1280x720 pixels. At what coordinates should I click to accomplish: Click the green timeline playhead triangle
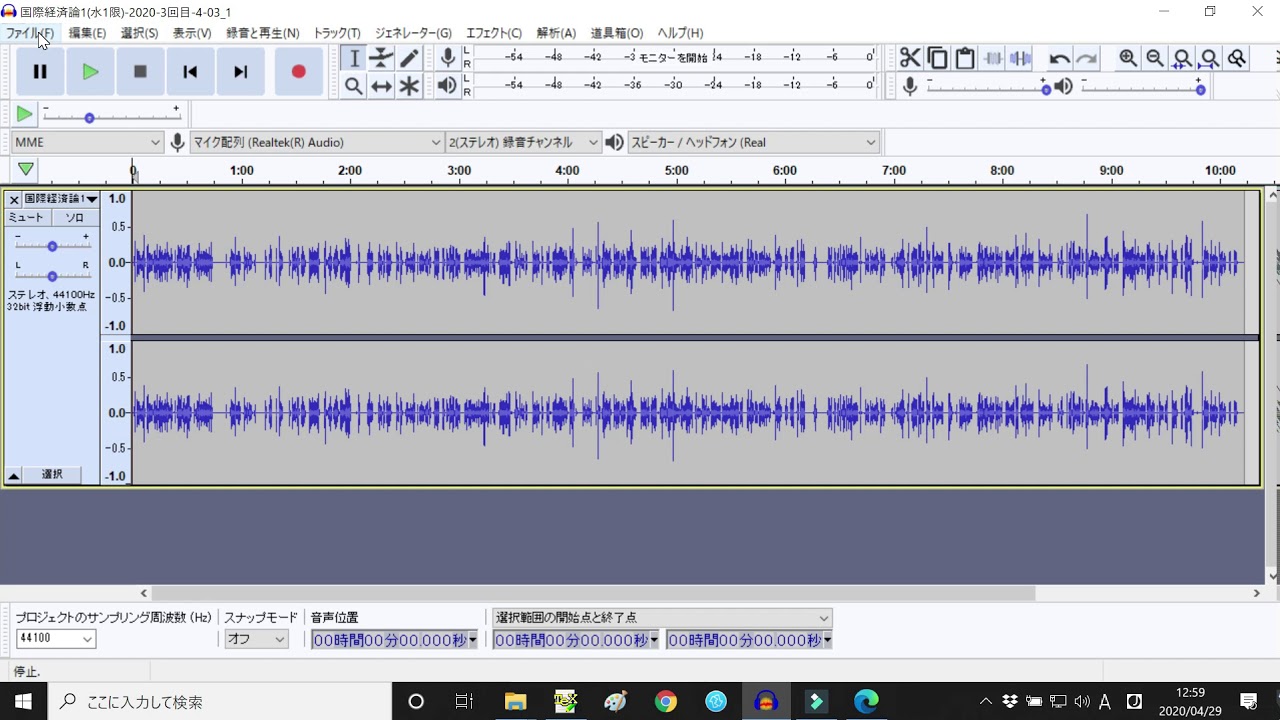click(x=25, y=169)
